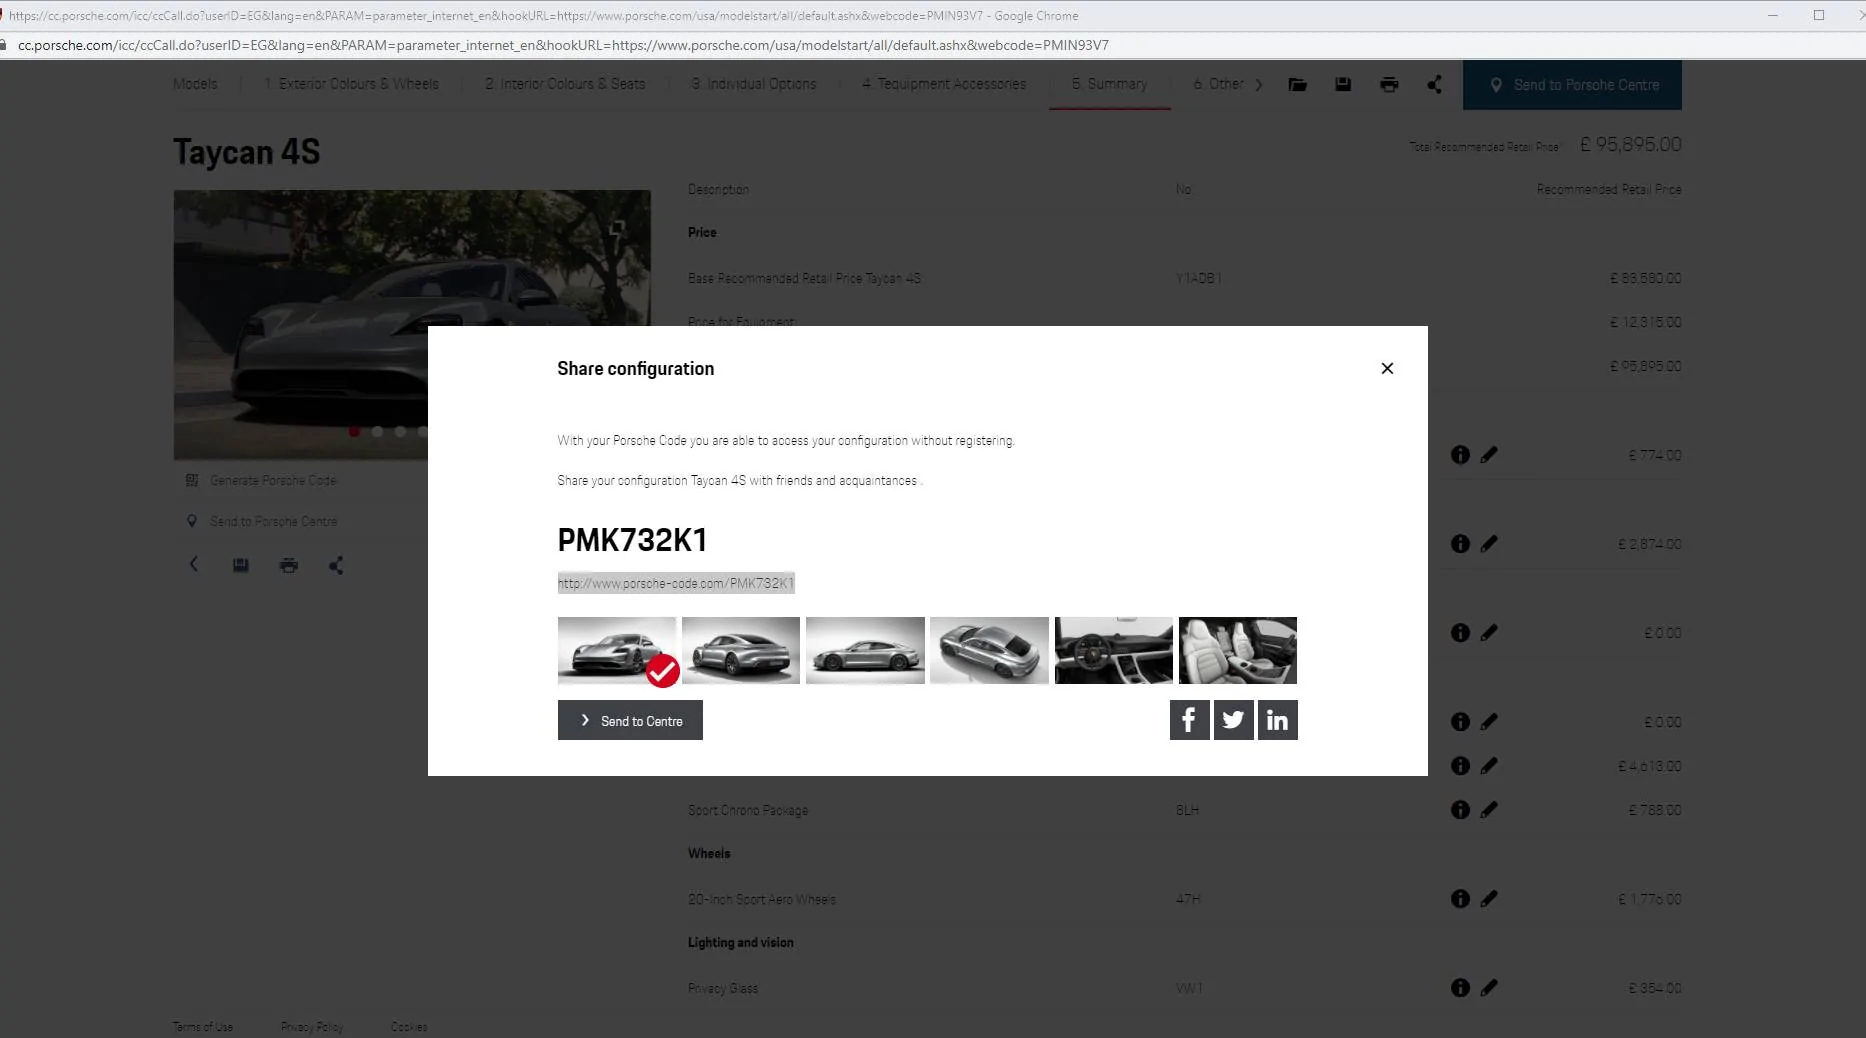Edit the £774.00 option with pencil icon

pos(1489,455)
